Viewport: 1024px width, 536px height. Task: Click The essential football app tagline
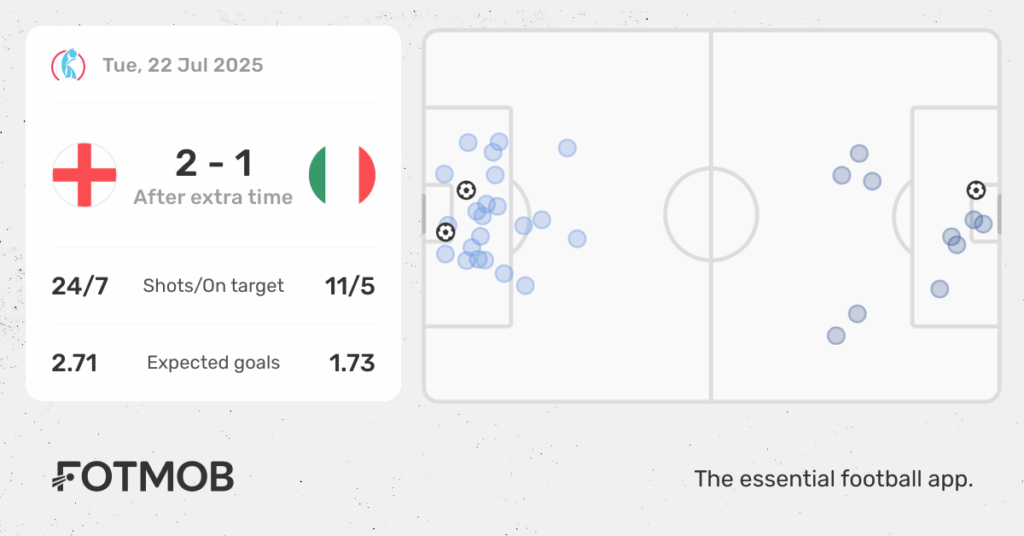click(833, 479)
